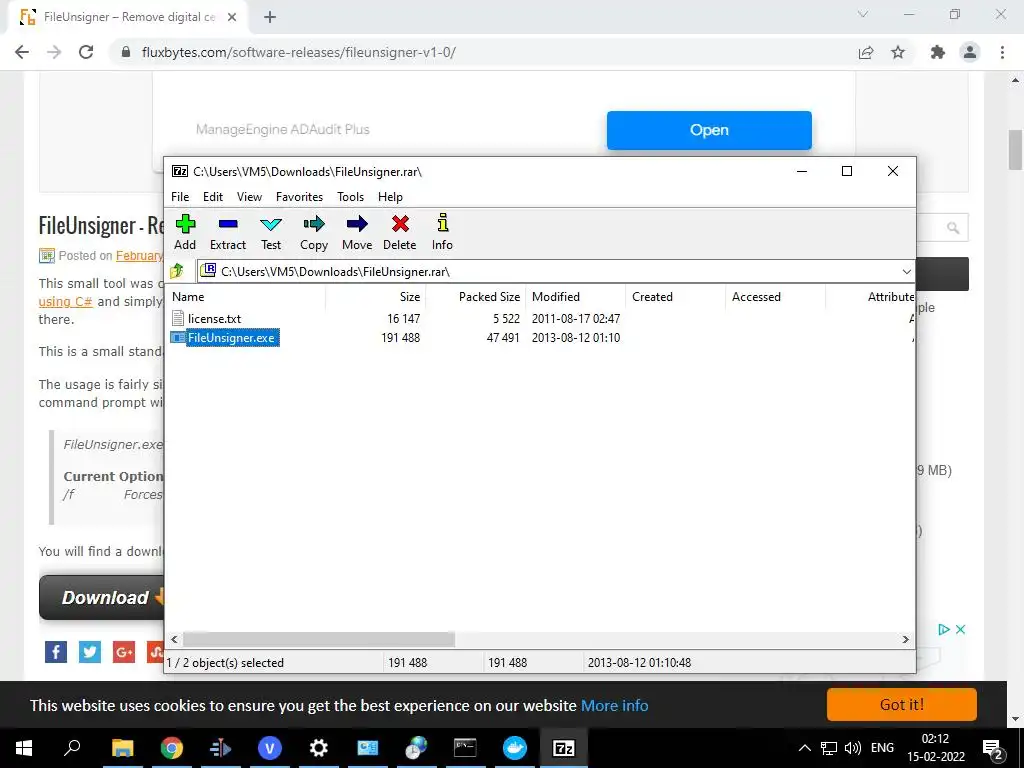Click the 7-Zip taskbar icon
The height and width of the screenshot is (768, 1024).
[564, 748]
